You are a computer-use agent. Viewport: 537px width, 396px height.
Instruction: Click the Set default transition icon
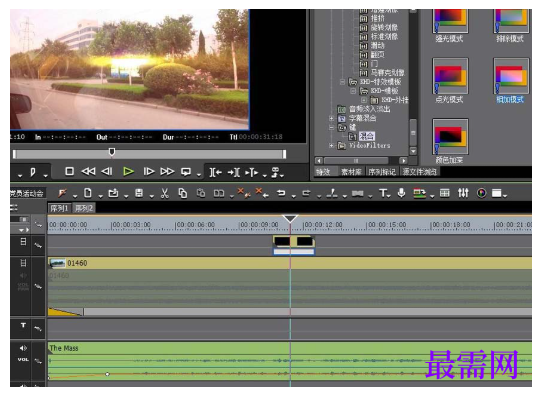coord(358,194)
